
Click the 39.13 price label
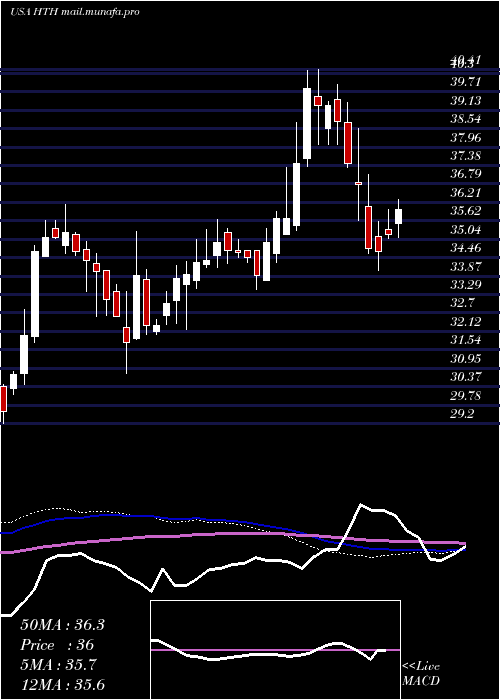point(466,100)
